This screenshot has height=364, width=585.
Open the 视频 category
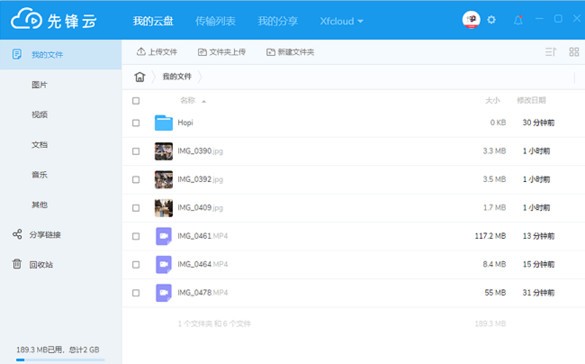39,114
